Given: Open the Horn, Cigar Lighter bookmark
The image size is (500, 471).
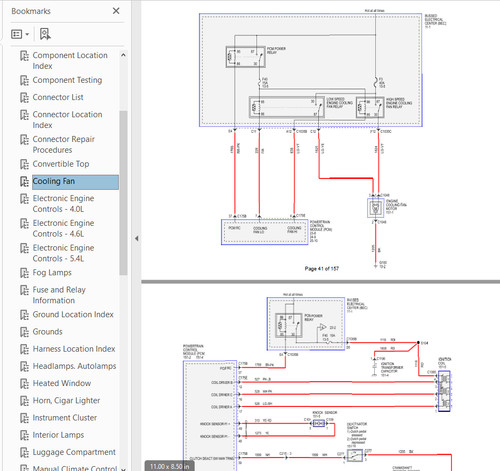Looking at the screenshot, I should tap(66, 401).
